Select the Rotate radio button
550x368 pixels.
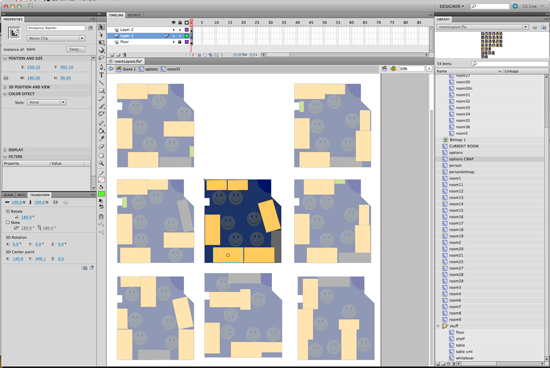pyautogui.click(x=8, y=211)
